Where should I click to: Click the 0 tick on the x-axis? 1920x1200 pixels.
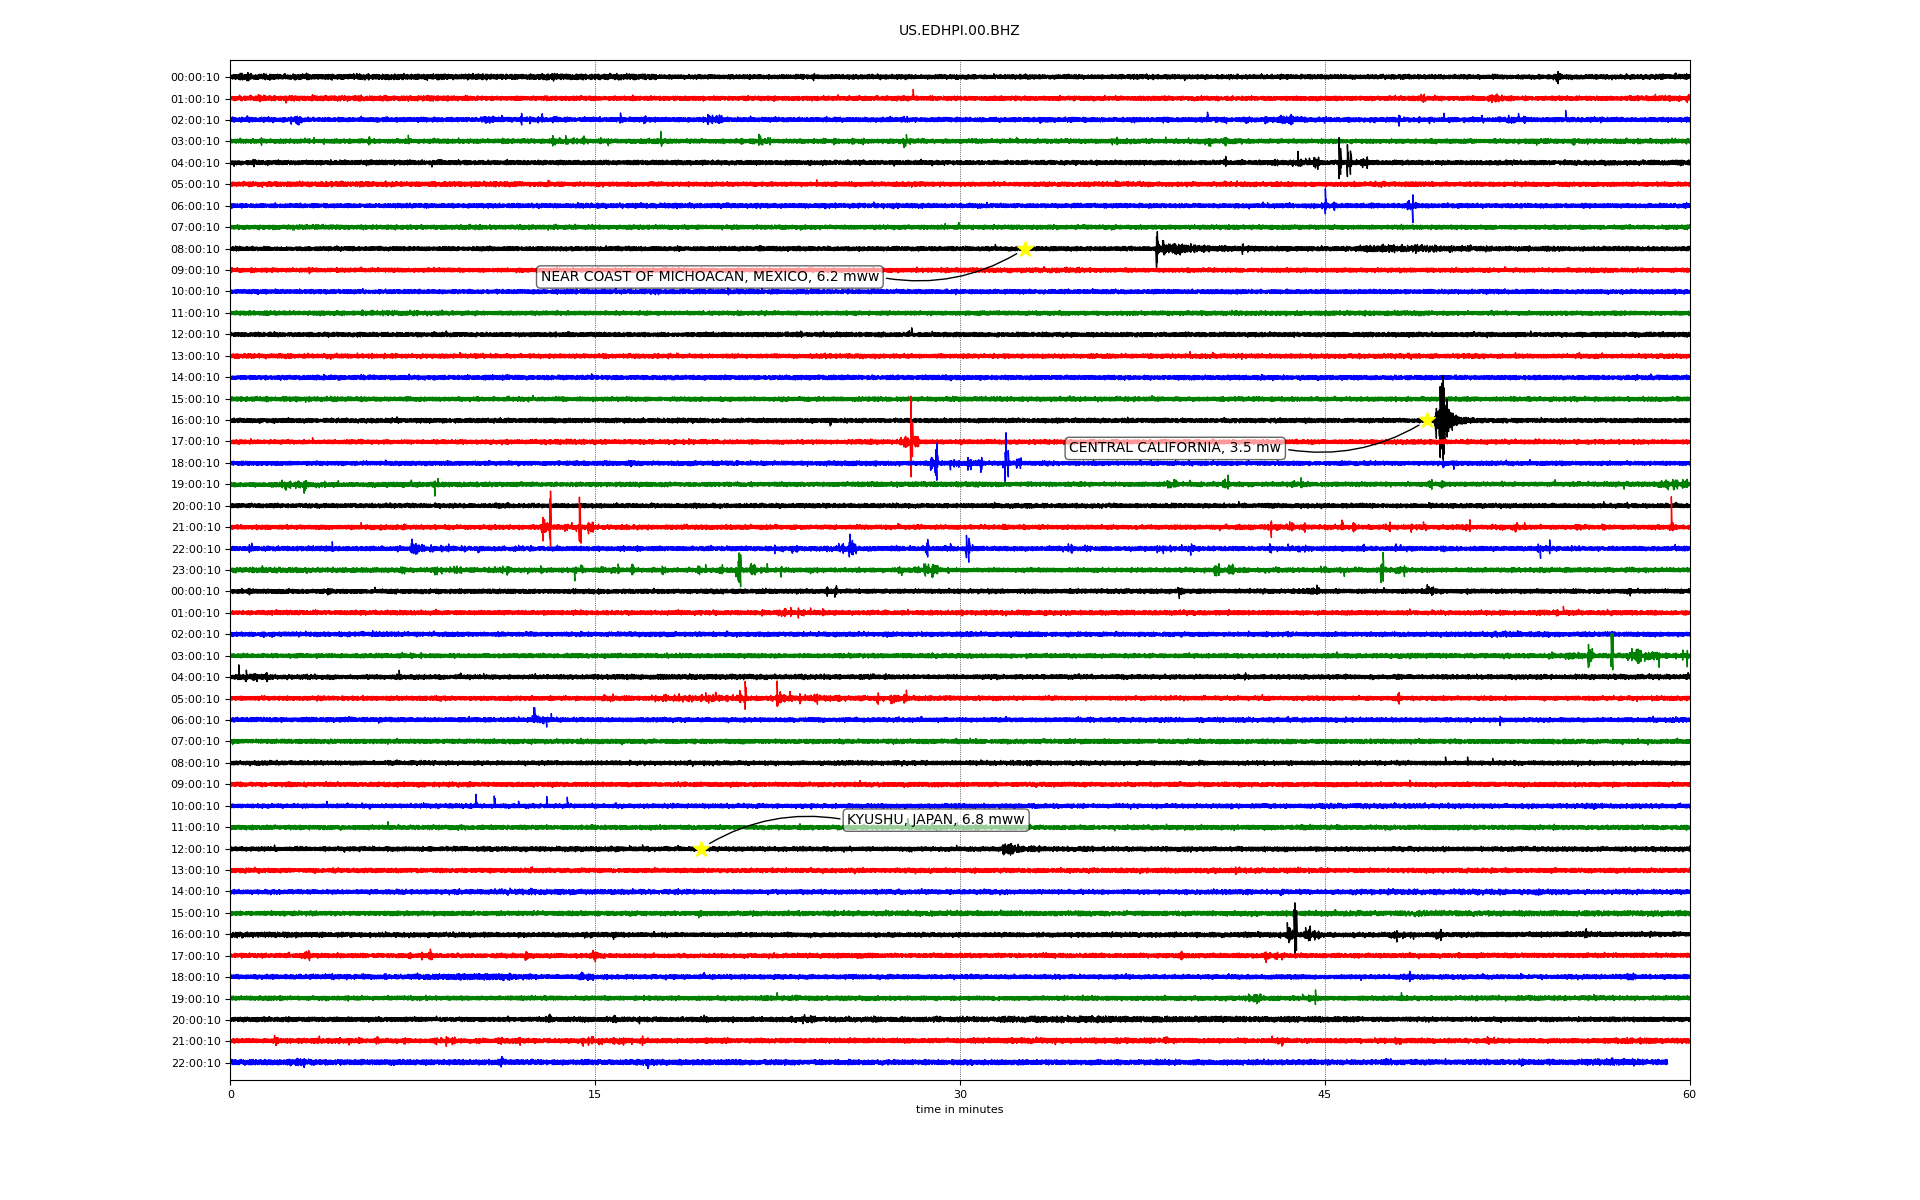coord(231,1094)
